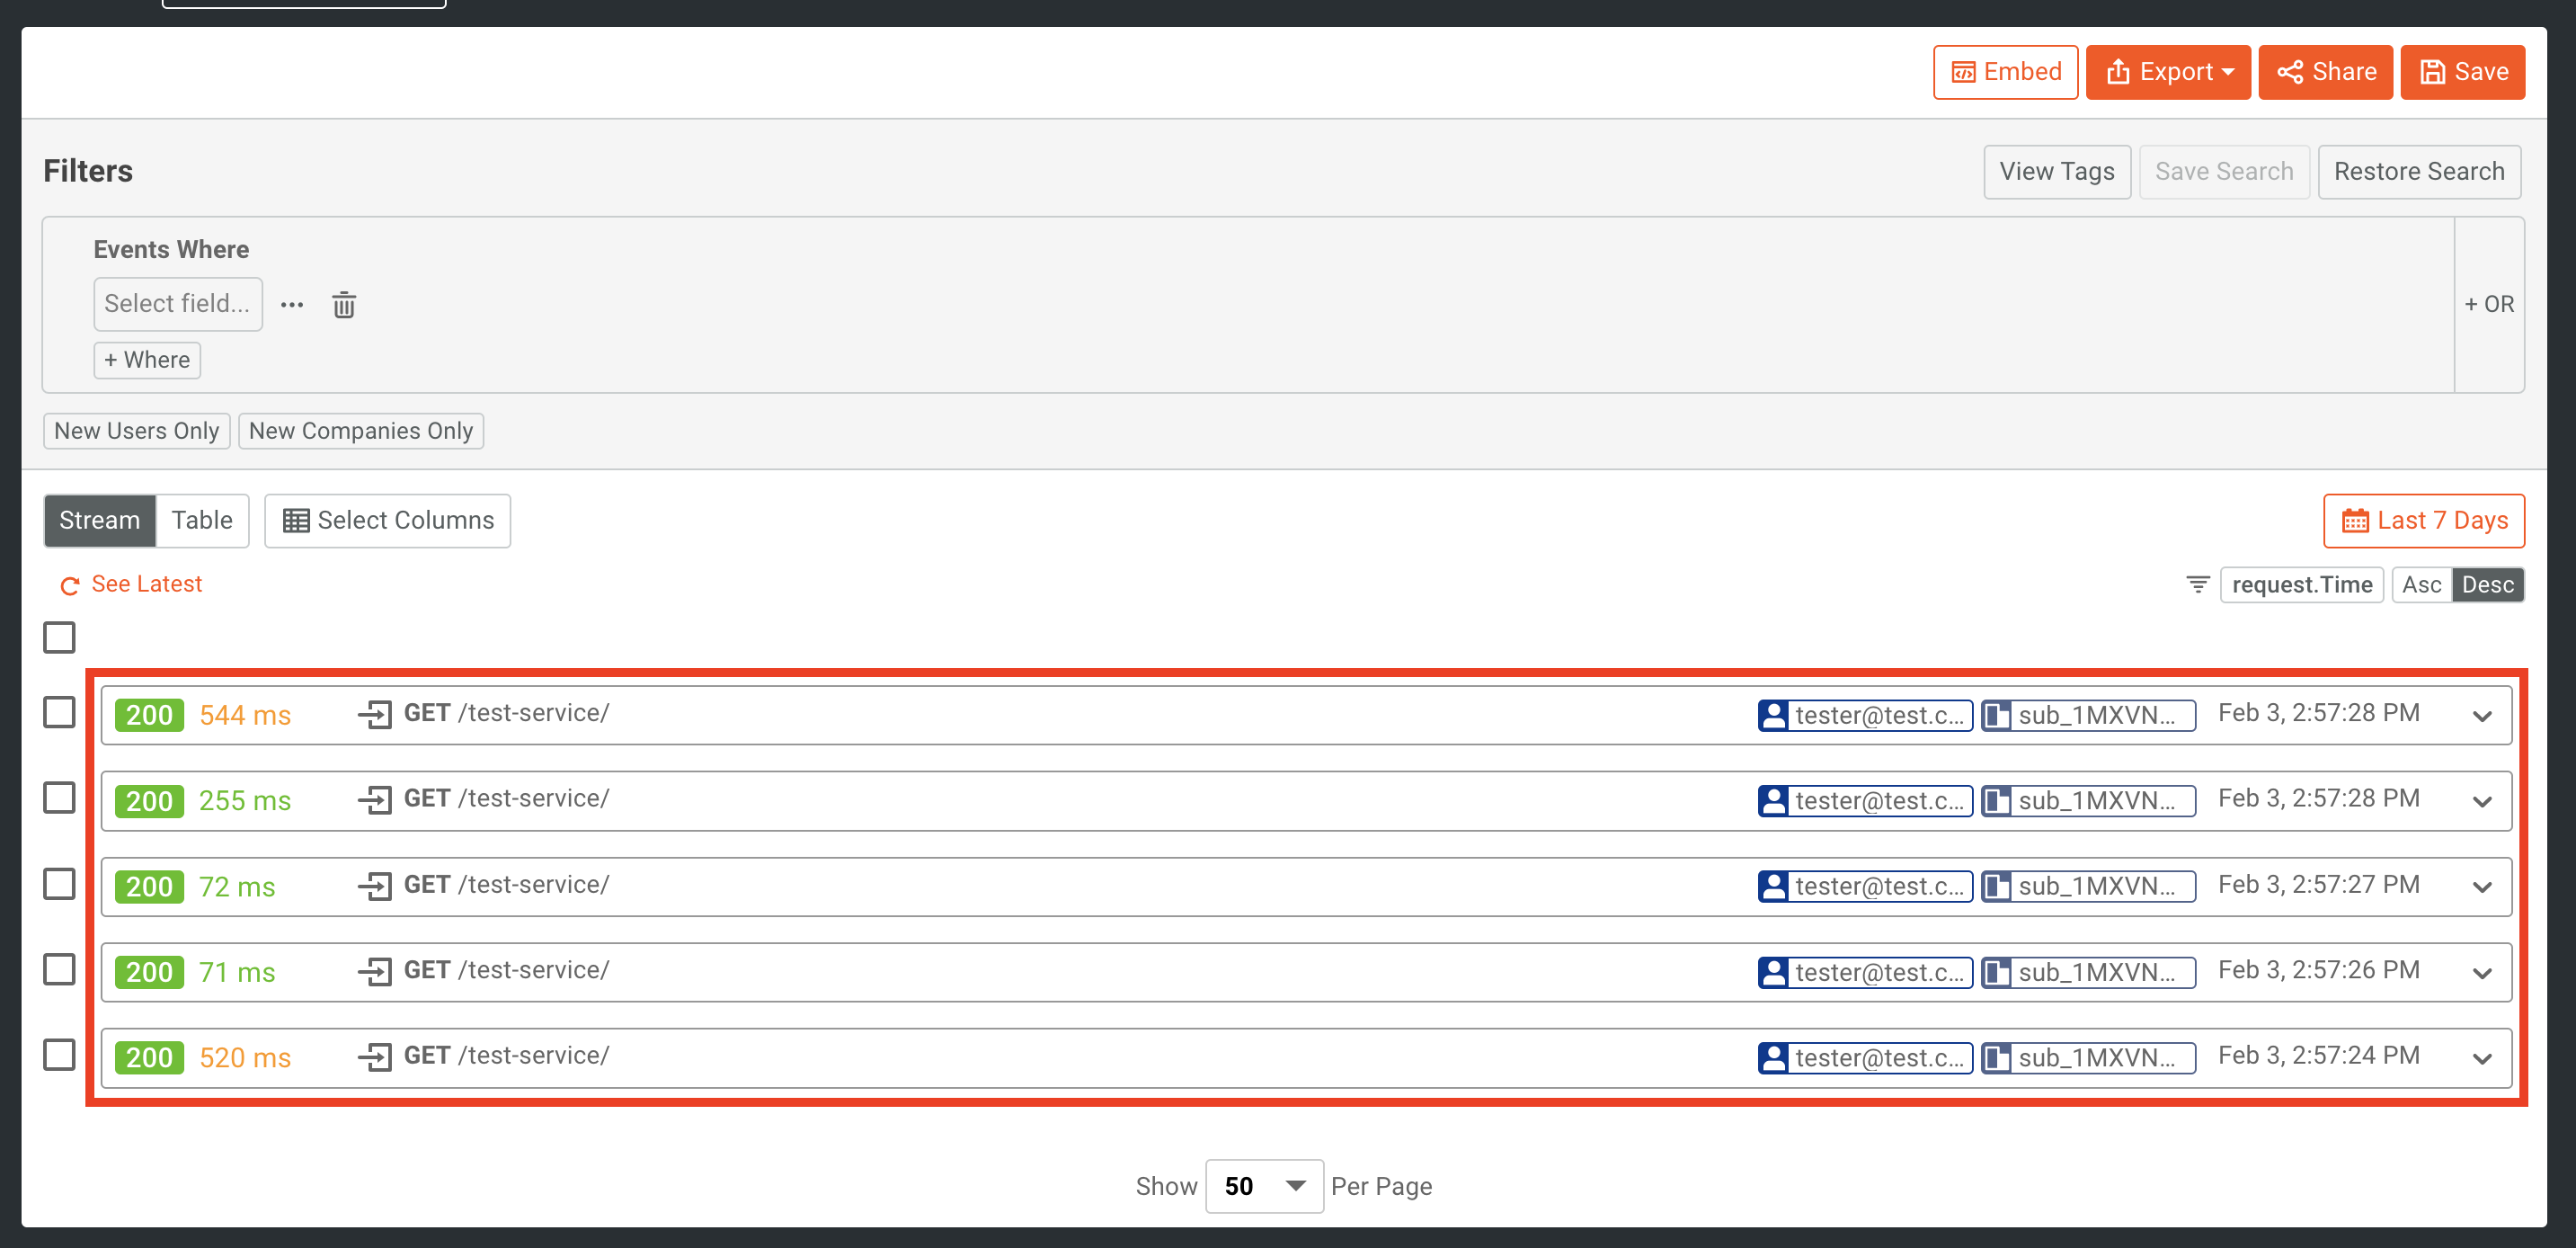Image resolution: width=2576 pixels, height=1248 pixels.
Task: Save the current search view
Action: 2463,71
